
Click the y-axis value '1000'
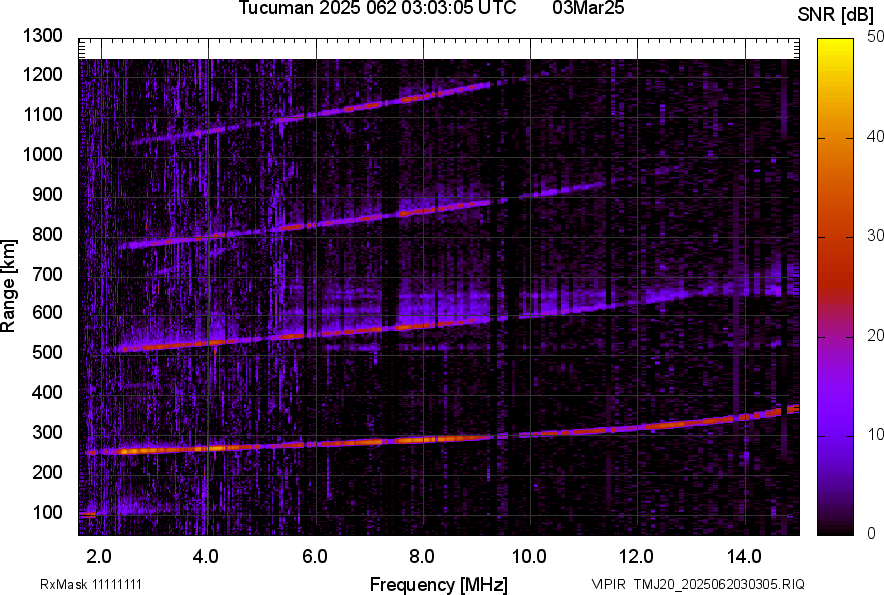[x=42, y=154]
